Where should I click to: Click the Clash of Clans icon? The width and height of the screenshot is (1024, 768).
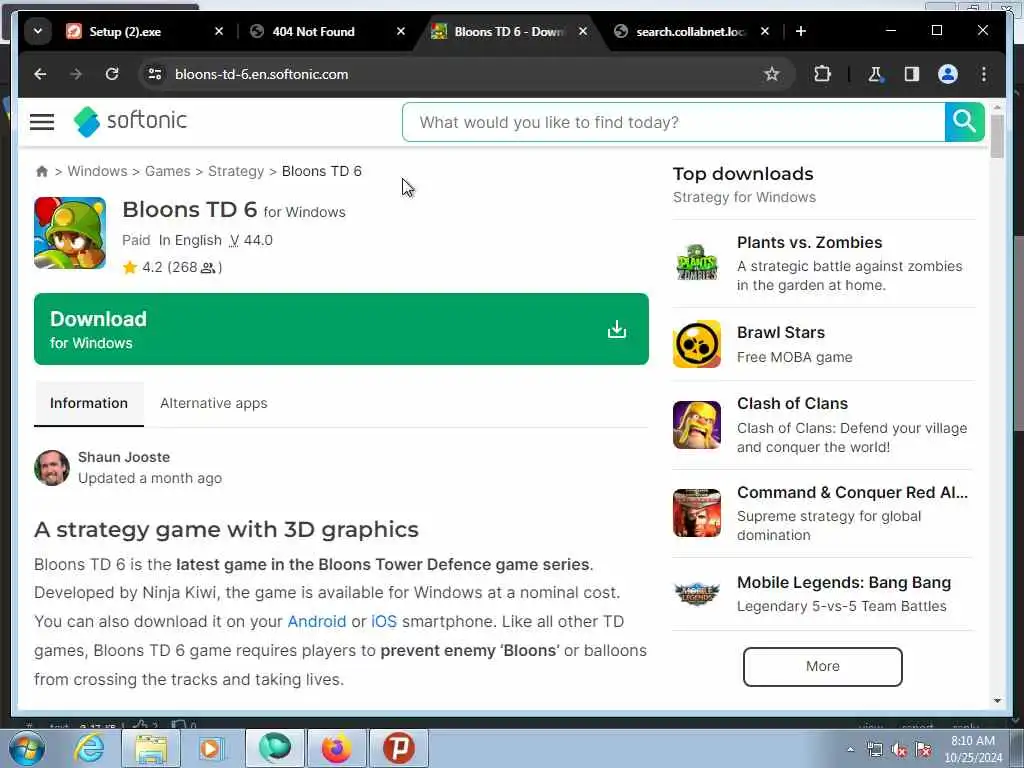(697, 425)
